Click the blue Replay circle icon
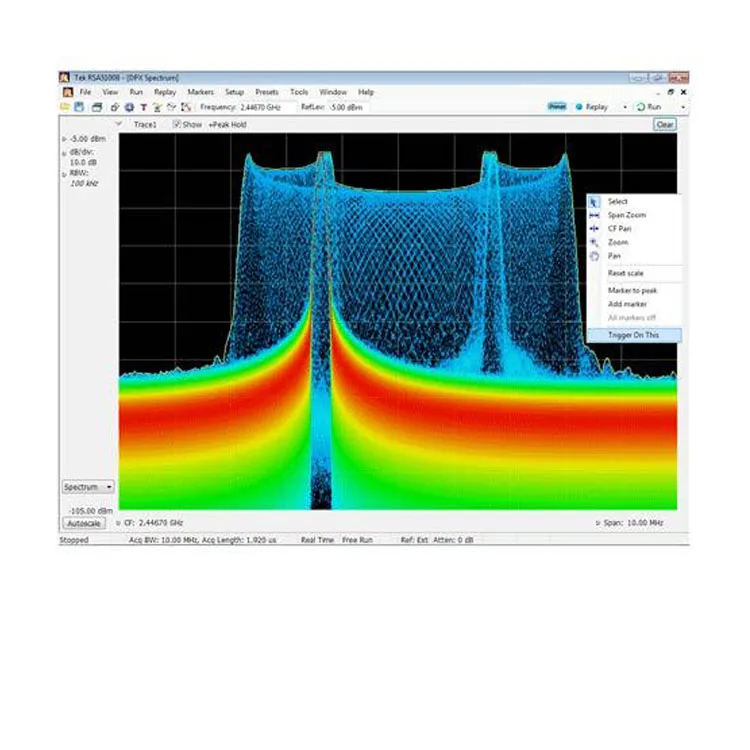Viewport: 750px width, 750px height. pyautogui.click(x=579, y=107)
